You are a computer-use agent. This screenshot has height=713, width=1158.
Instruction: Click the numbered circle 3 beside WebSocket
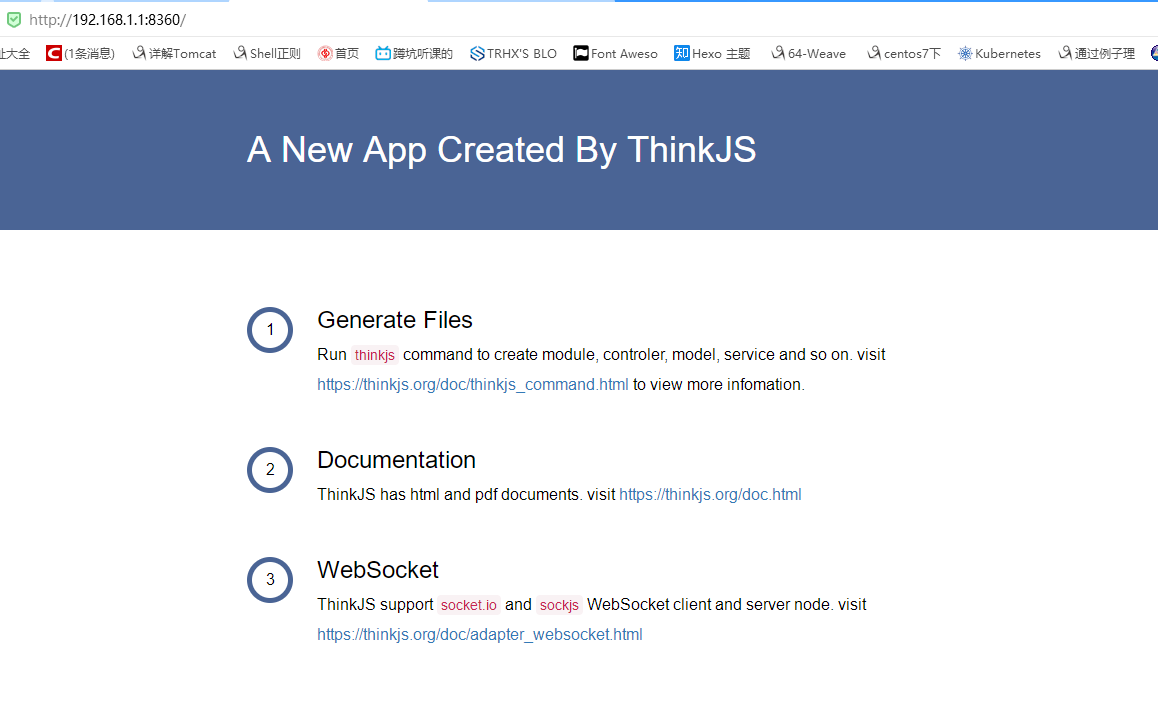[270, 580]
